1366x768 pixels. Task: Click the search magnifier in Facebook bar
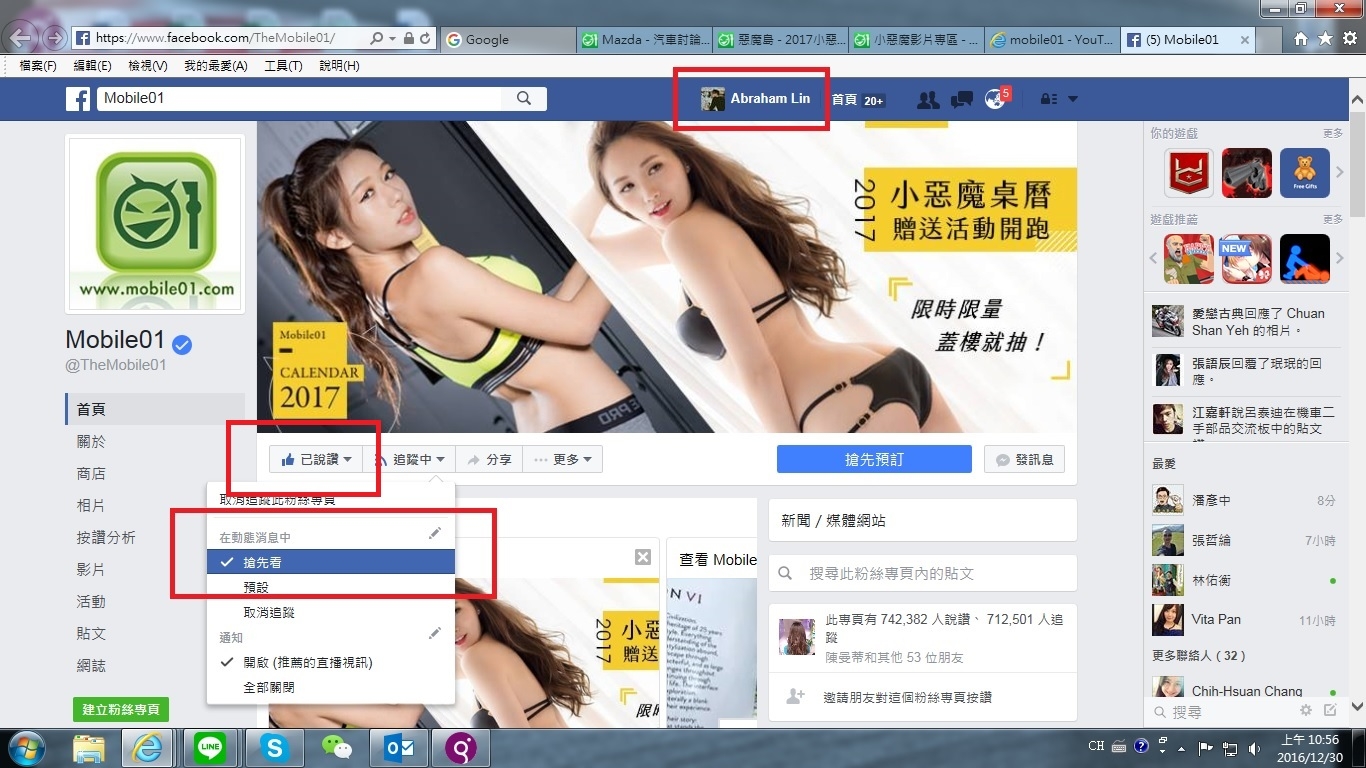click(x=524, y=99)
